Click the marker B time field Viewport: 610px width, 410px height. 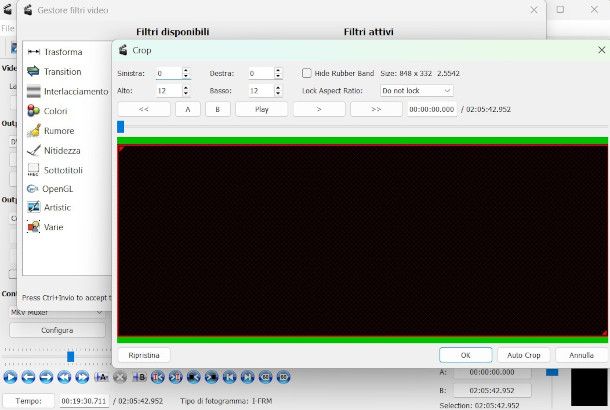(x=492, y=390)
